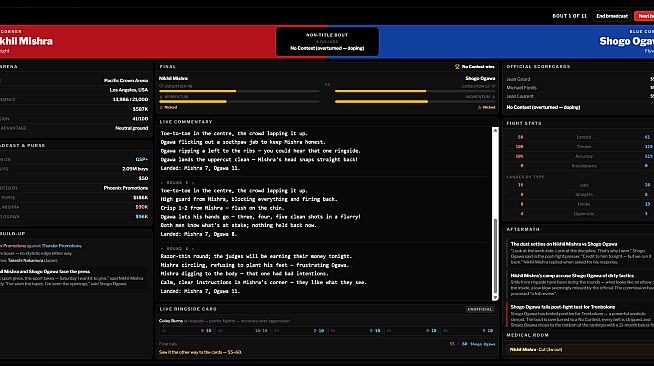The width and height of the screenshot is (654, 366).
Task: Click the 'Crisp 1-2 from Mishra' commentary line
Action: pos(222,208)
